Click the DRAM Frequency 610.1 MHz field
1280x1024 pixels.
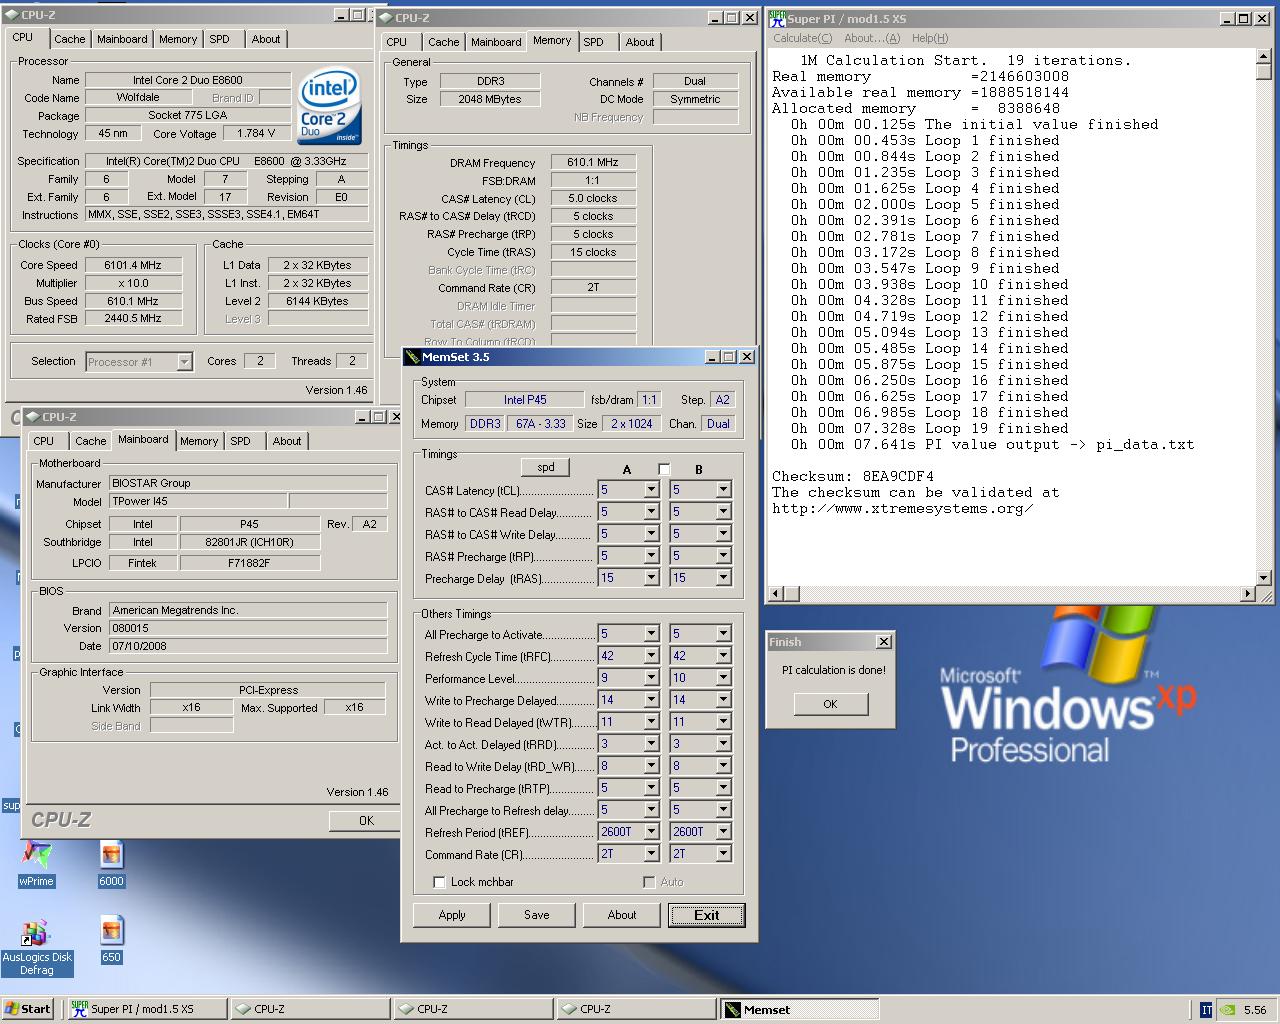tap(593, 162)
